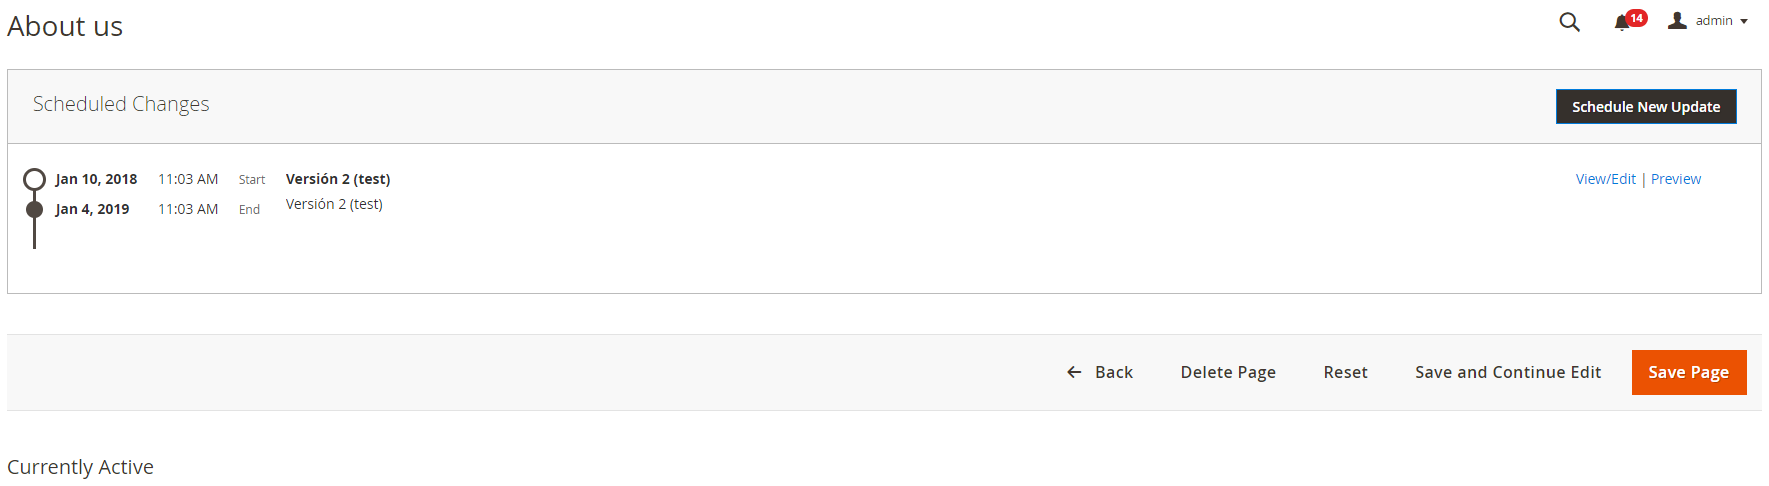Click Delete Page button

point(1228,372)
